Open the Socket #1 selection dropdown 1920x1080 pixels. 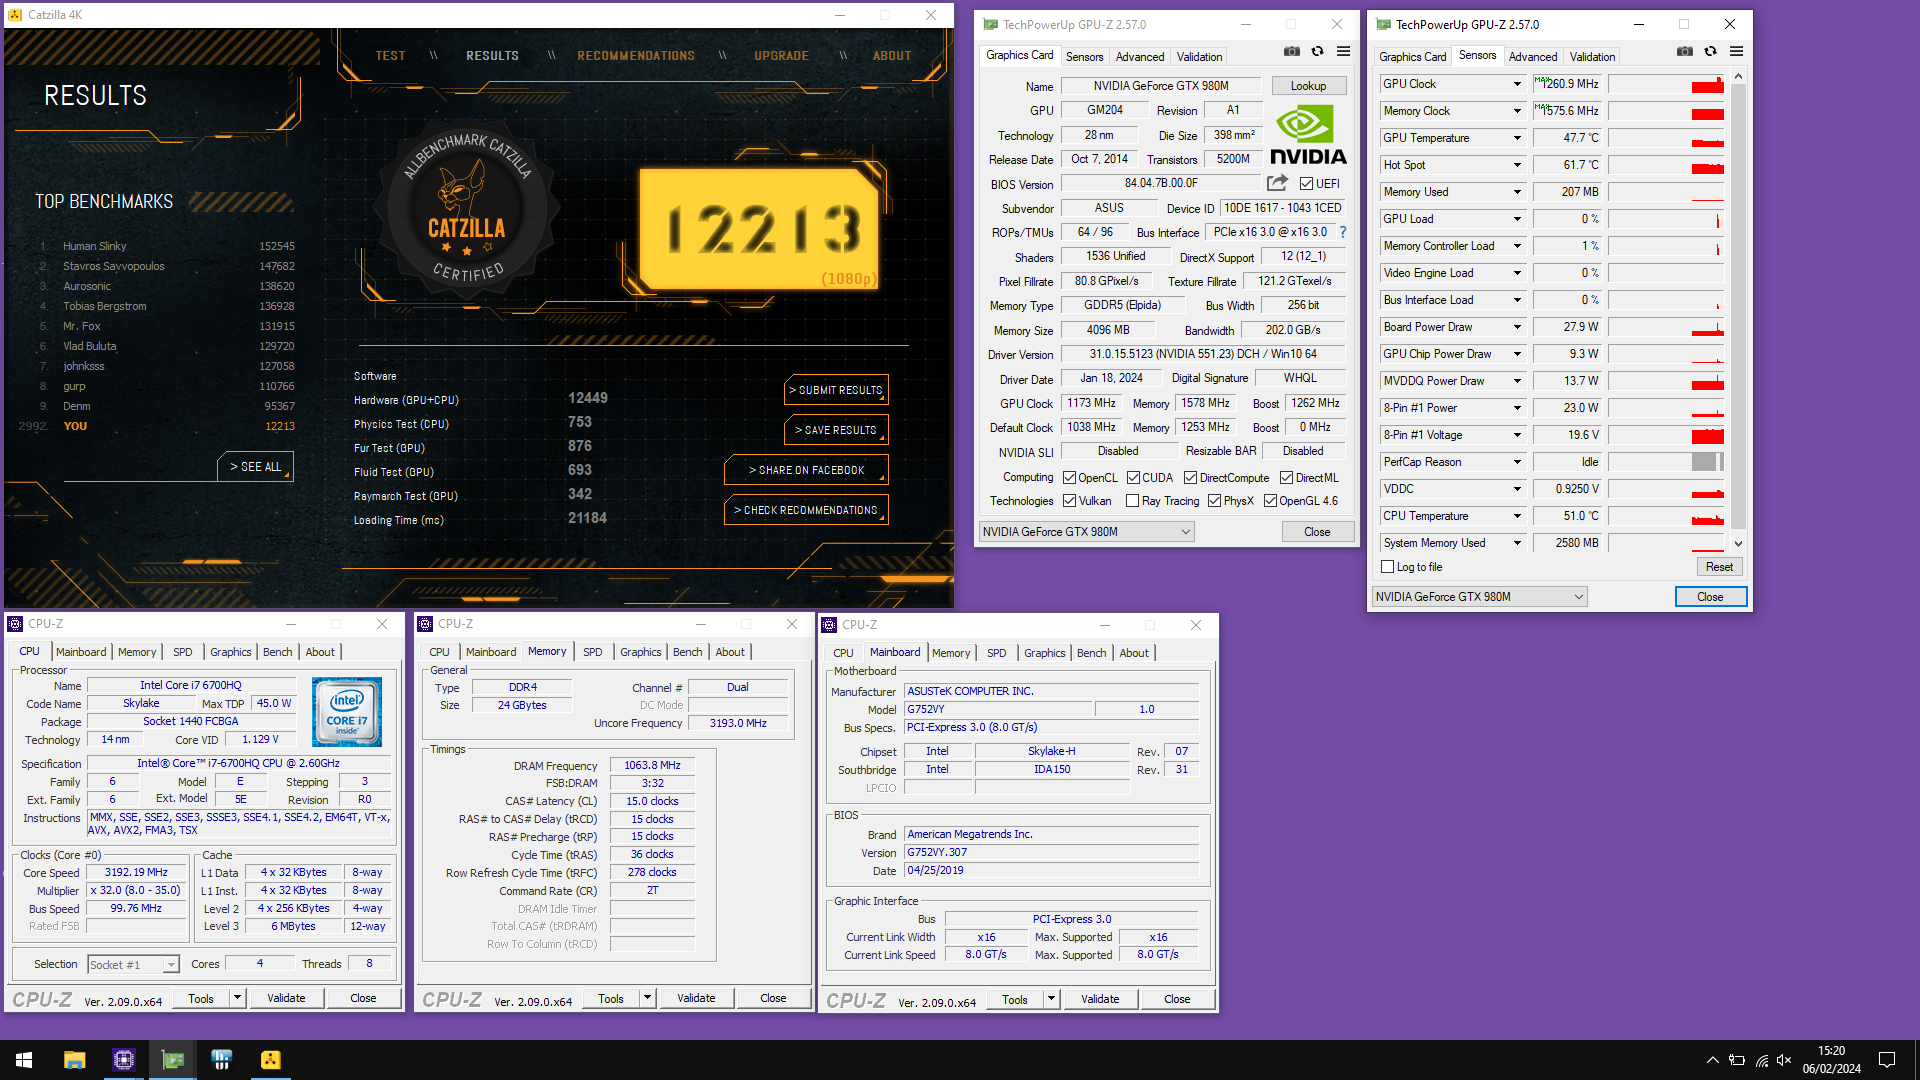133,965
